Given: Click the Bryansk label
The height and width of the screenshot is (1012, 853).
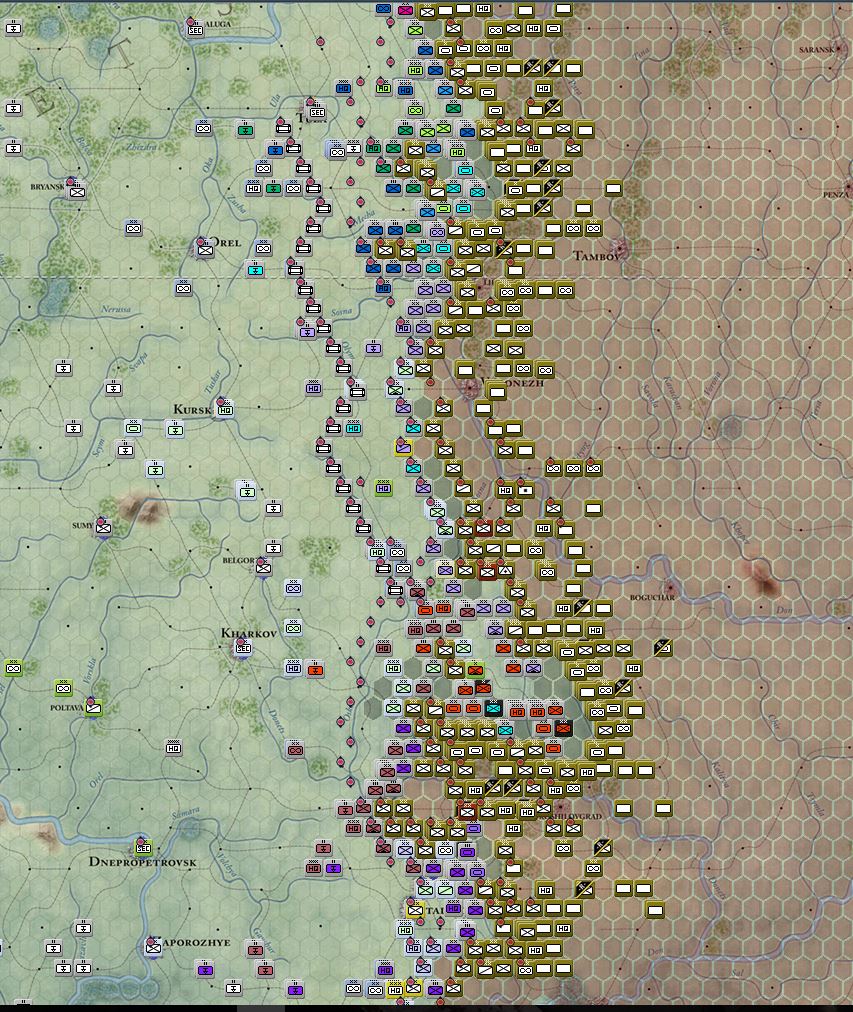Looking at the screenshot, I should pos(48,187).
